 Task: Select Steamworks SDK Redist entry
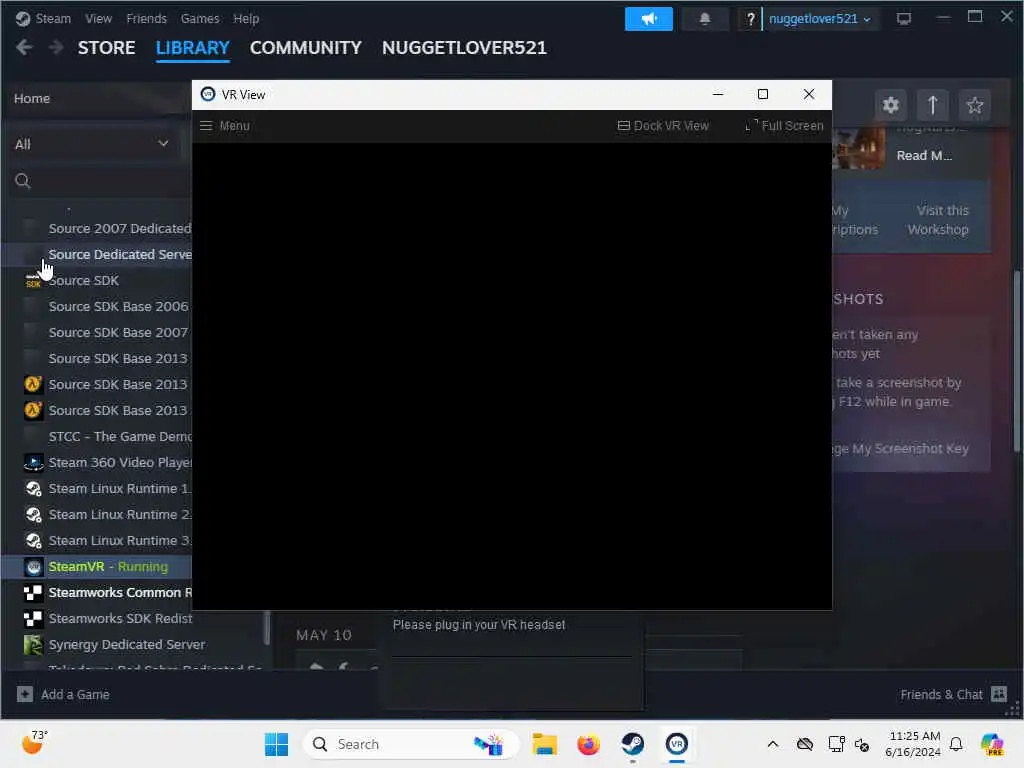coord(108,618)
